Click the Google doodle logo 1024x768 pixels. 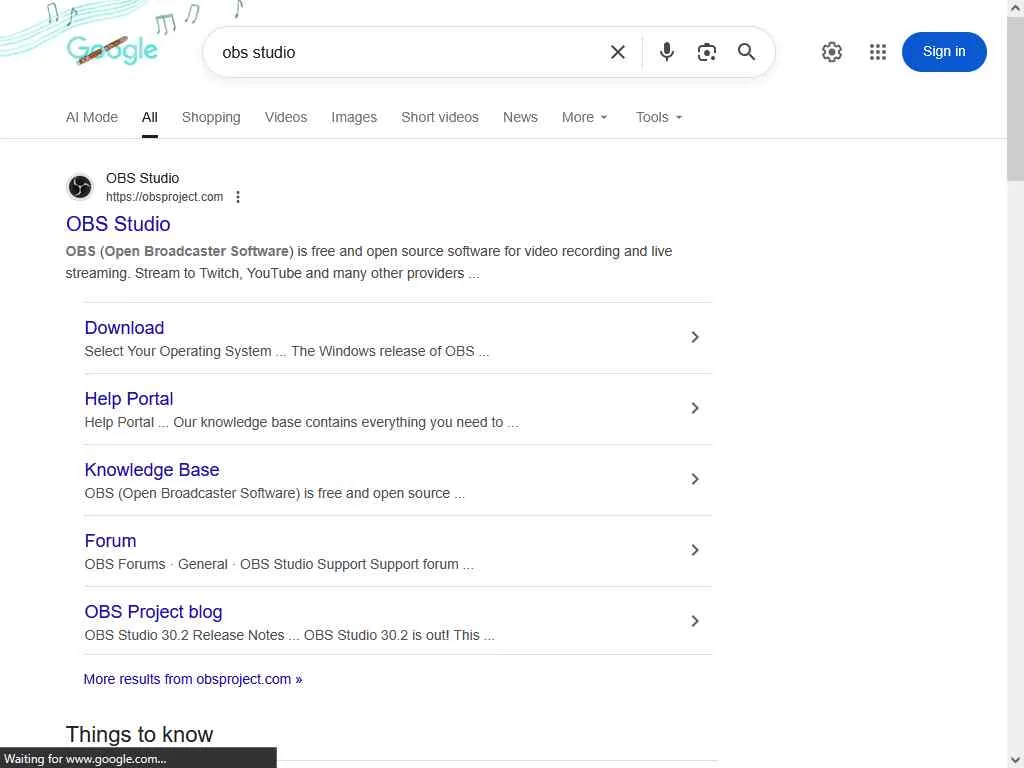tap(112, 49)
